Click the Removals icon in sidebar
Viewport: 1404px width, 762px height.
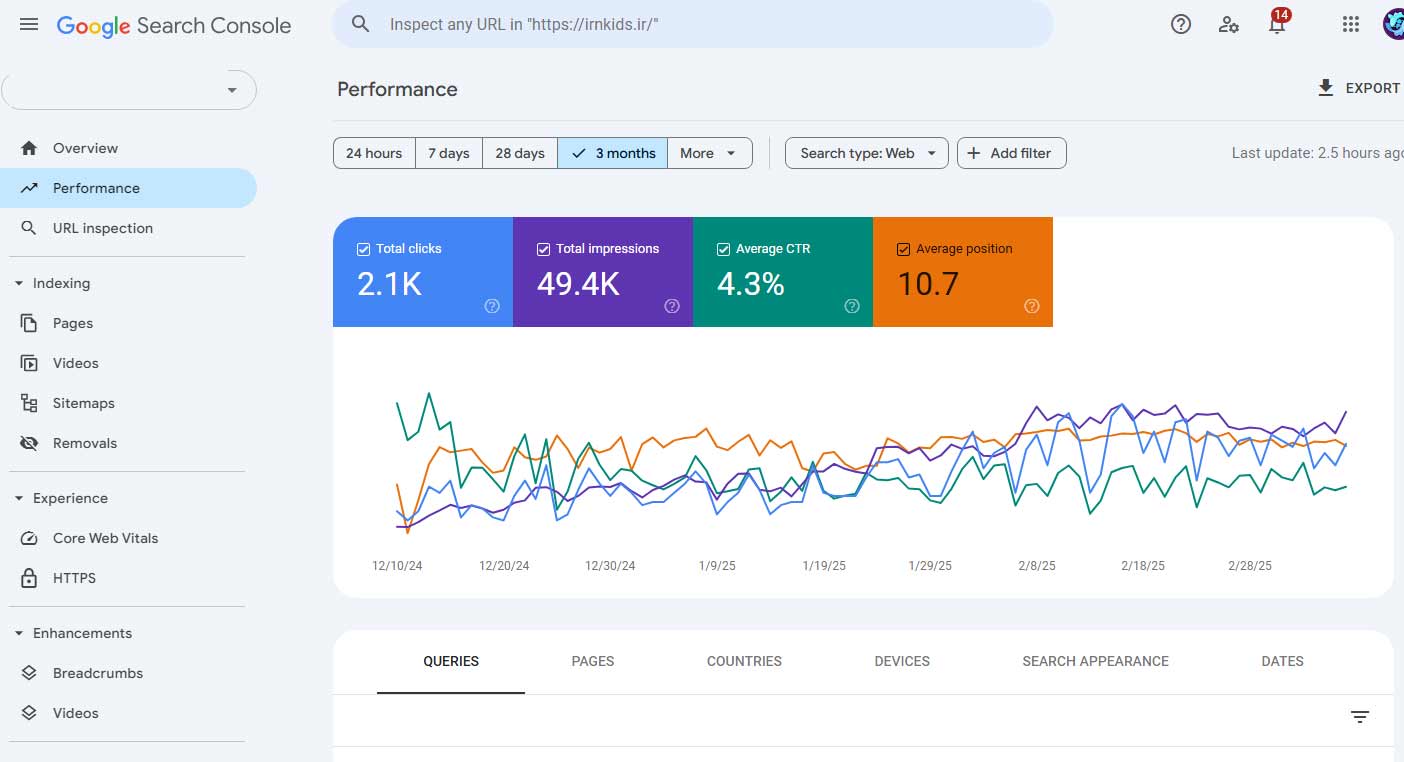pos(30,443)
